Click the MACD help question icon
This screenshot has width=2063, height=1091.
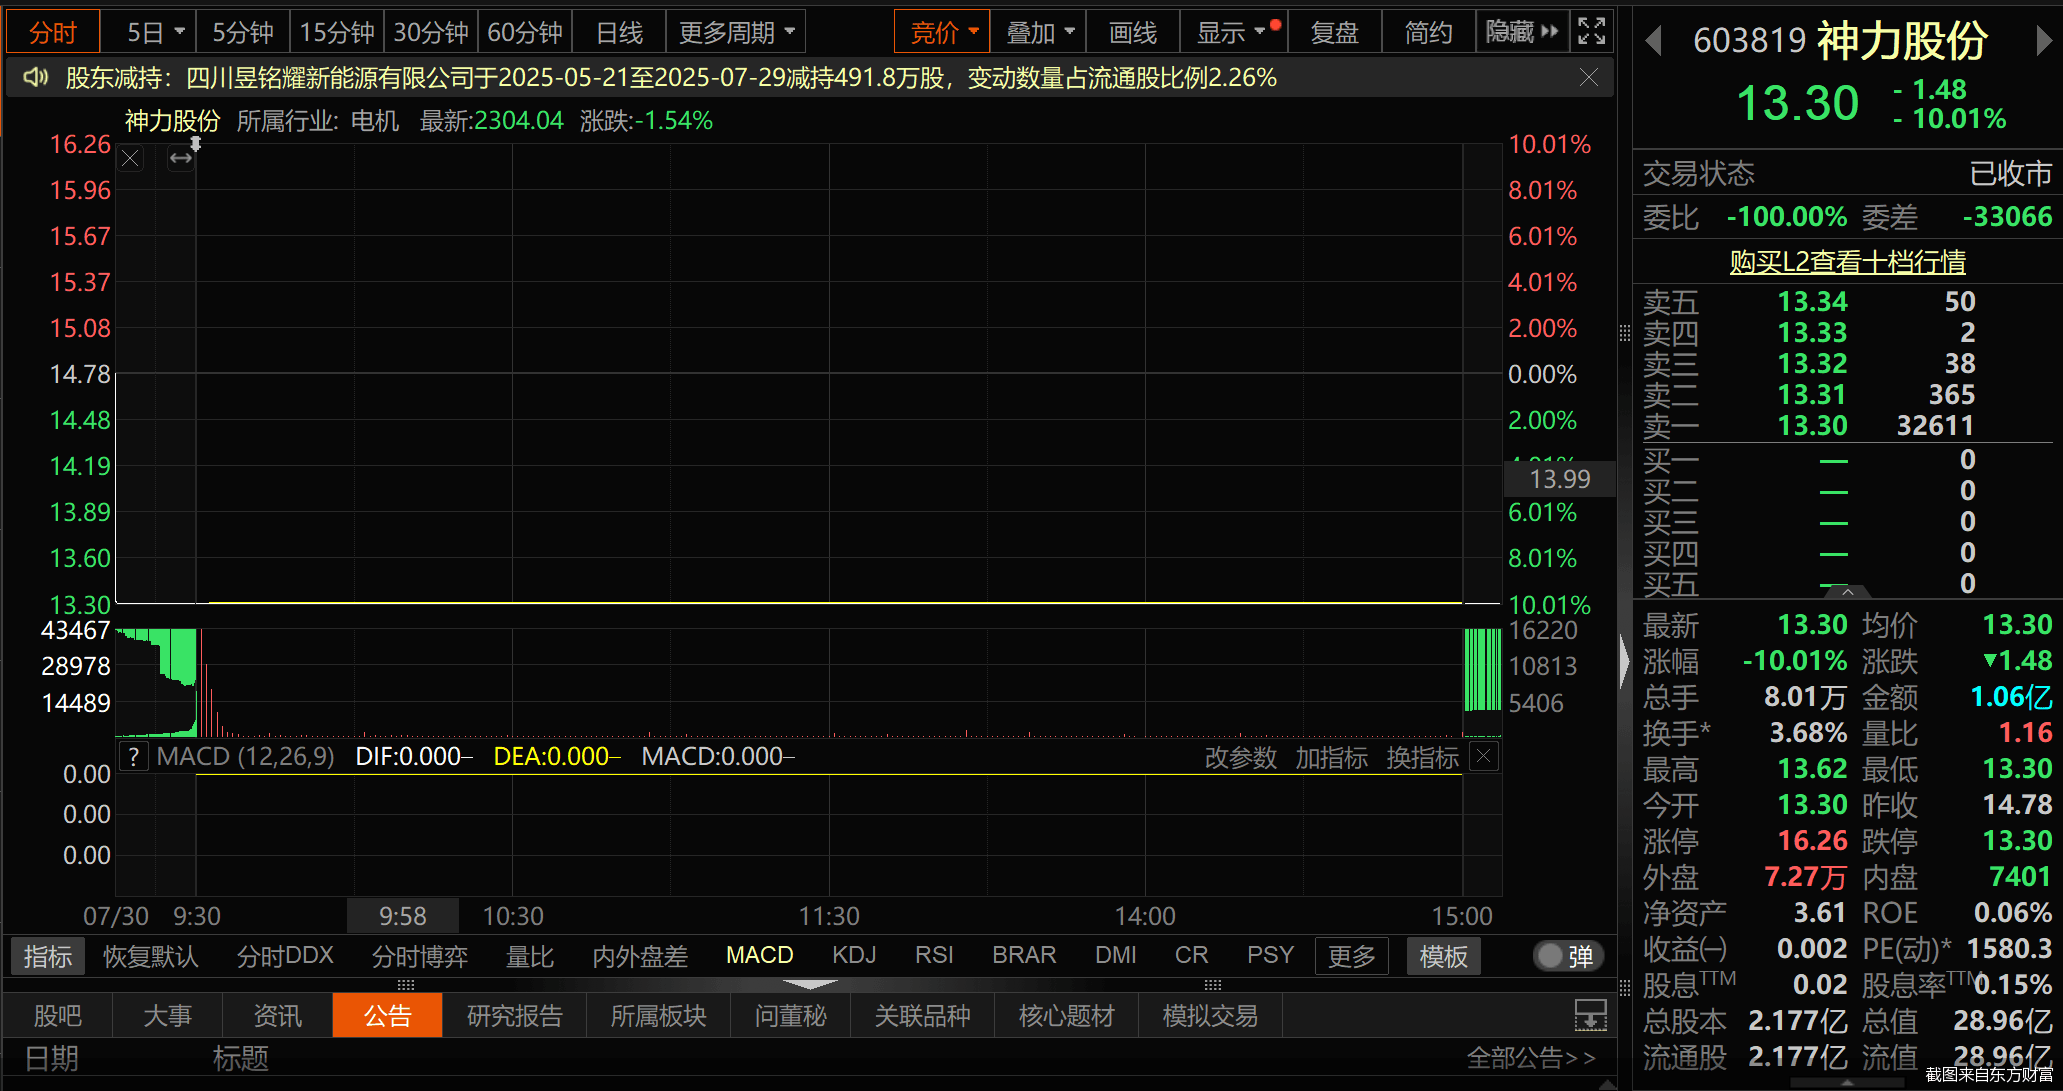click(133, 757)
